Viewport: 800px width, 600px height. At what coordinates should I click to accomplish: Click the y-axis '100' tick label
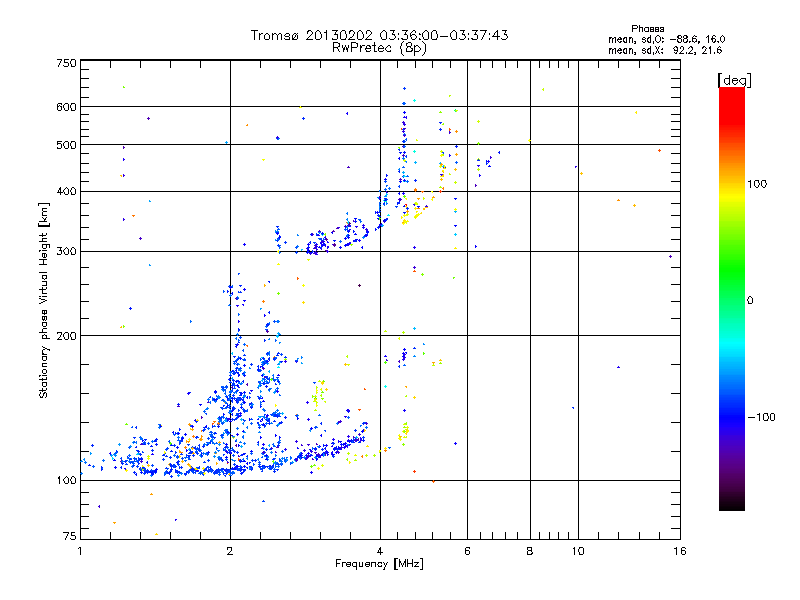pos(67,481)
